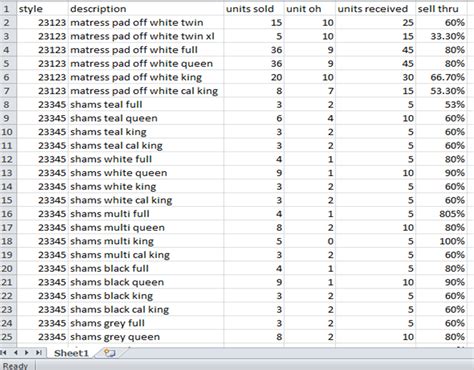Click the next sheet navigation arrow
This screenshot has width=474, height=370.
tap(27, 353)
